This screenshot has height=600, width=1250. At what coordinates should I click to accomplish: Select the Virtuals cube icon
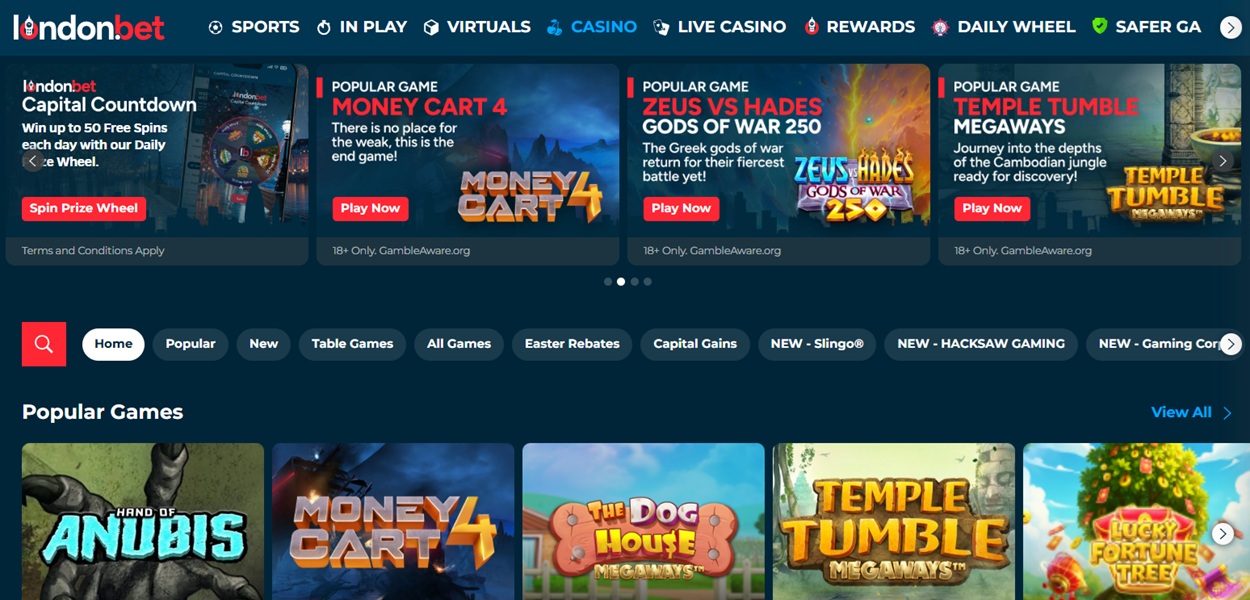[431, 27]
